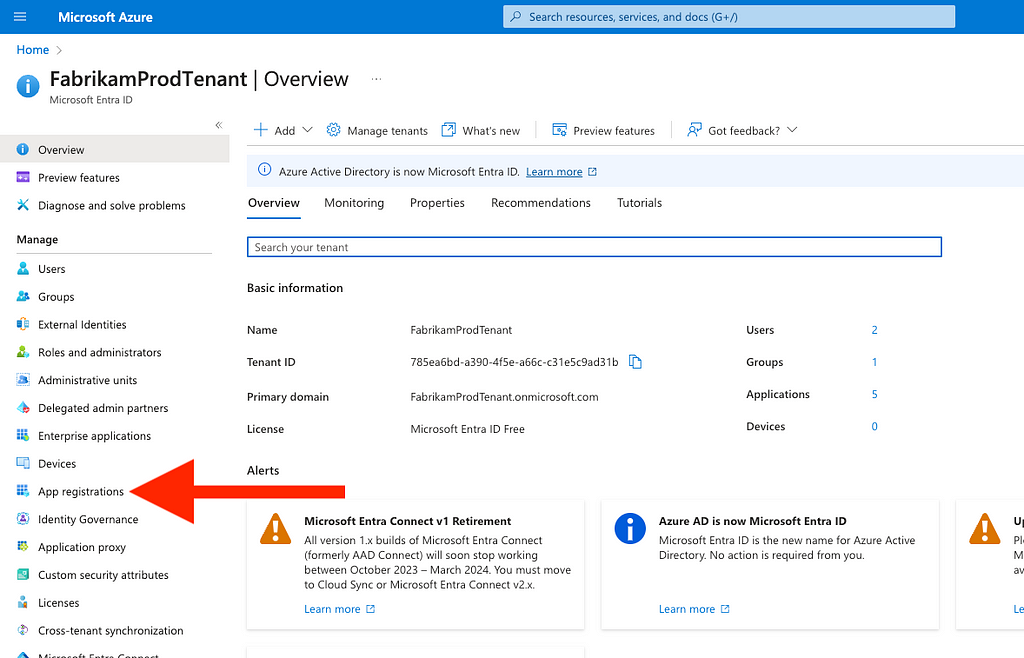Focus the global search resources box
The height and width of the screenshot is (658, 1024).
coord(729,17)
